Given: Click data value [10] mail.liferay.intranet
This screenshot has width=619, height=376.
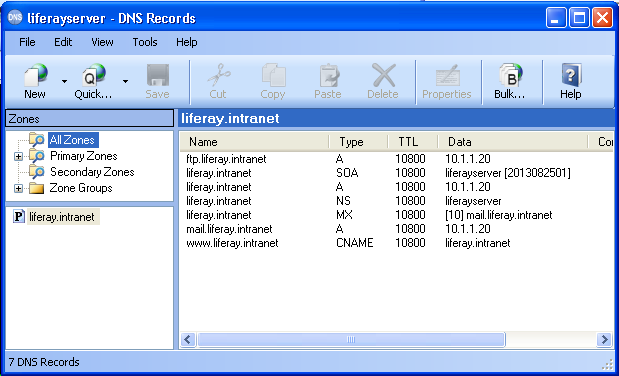Looking at the screenshot, I should point(499,215).
